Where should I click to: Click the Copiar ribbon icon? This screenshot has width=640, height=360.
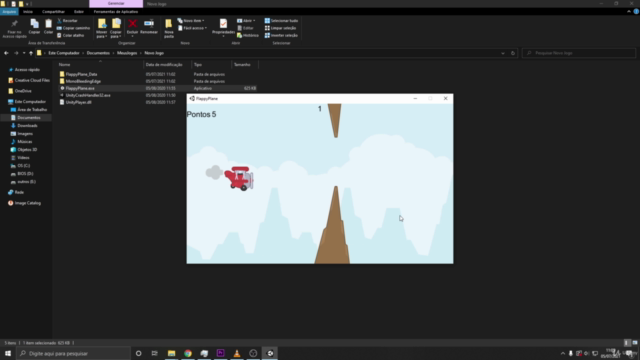point(34,27)
